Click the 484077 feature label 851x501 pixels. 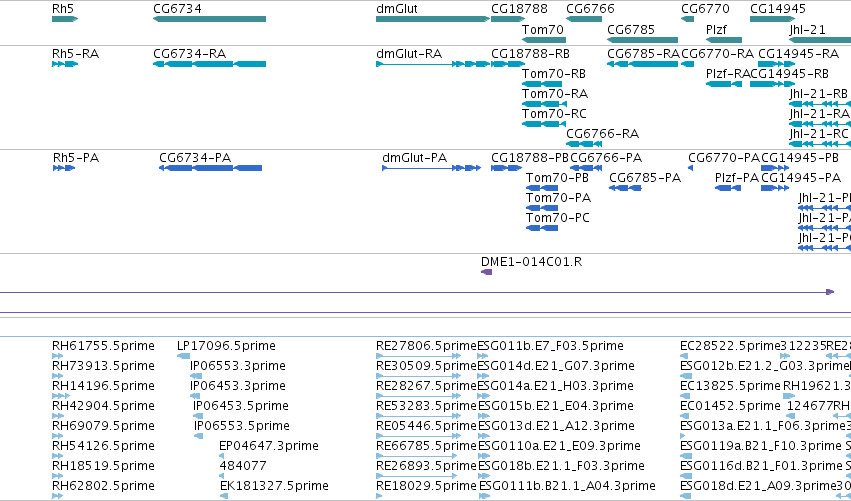point(243,466)
